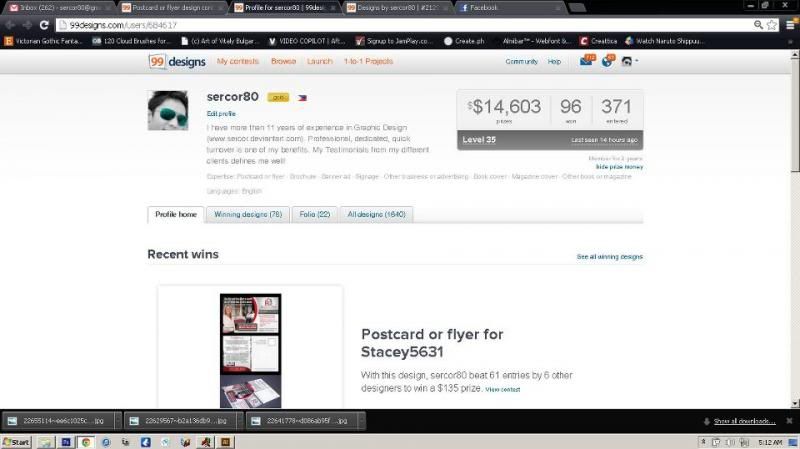Open Photoshop from the taskbar
The height and width of the screenshot is (449, 800).
[x=66, y=442]
